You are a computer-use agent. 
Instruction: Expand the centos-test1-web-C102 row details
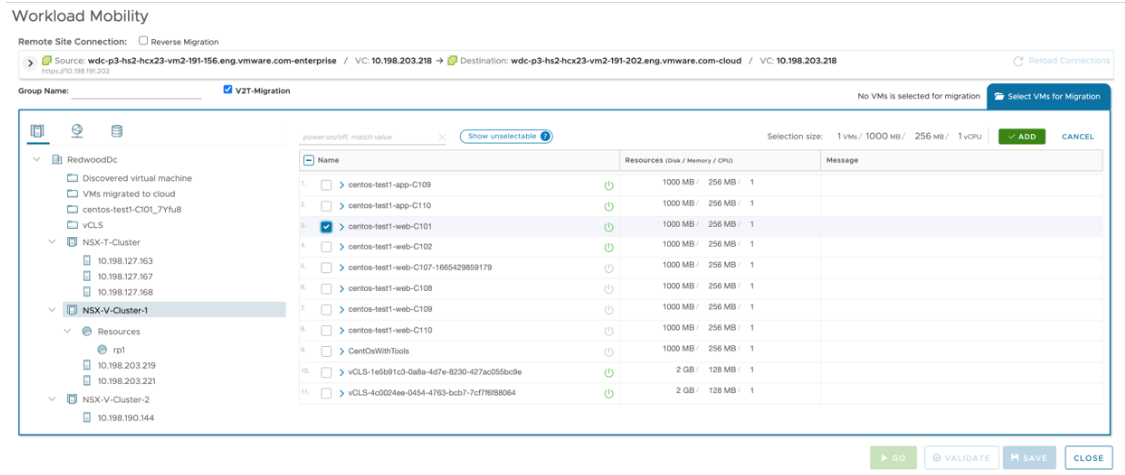341,247
